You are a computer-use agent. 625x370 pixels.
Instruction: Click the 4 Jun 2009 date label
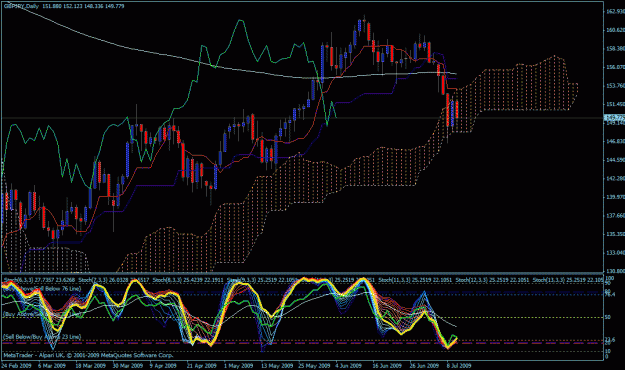(349, 366)
